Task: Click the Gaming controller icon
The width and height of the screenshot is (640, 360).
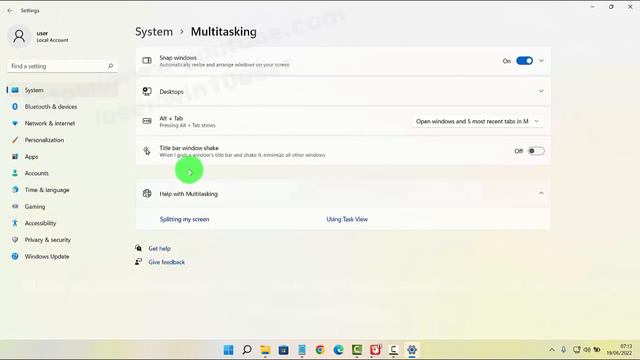Action: [15, 207]
